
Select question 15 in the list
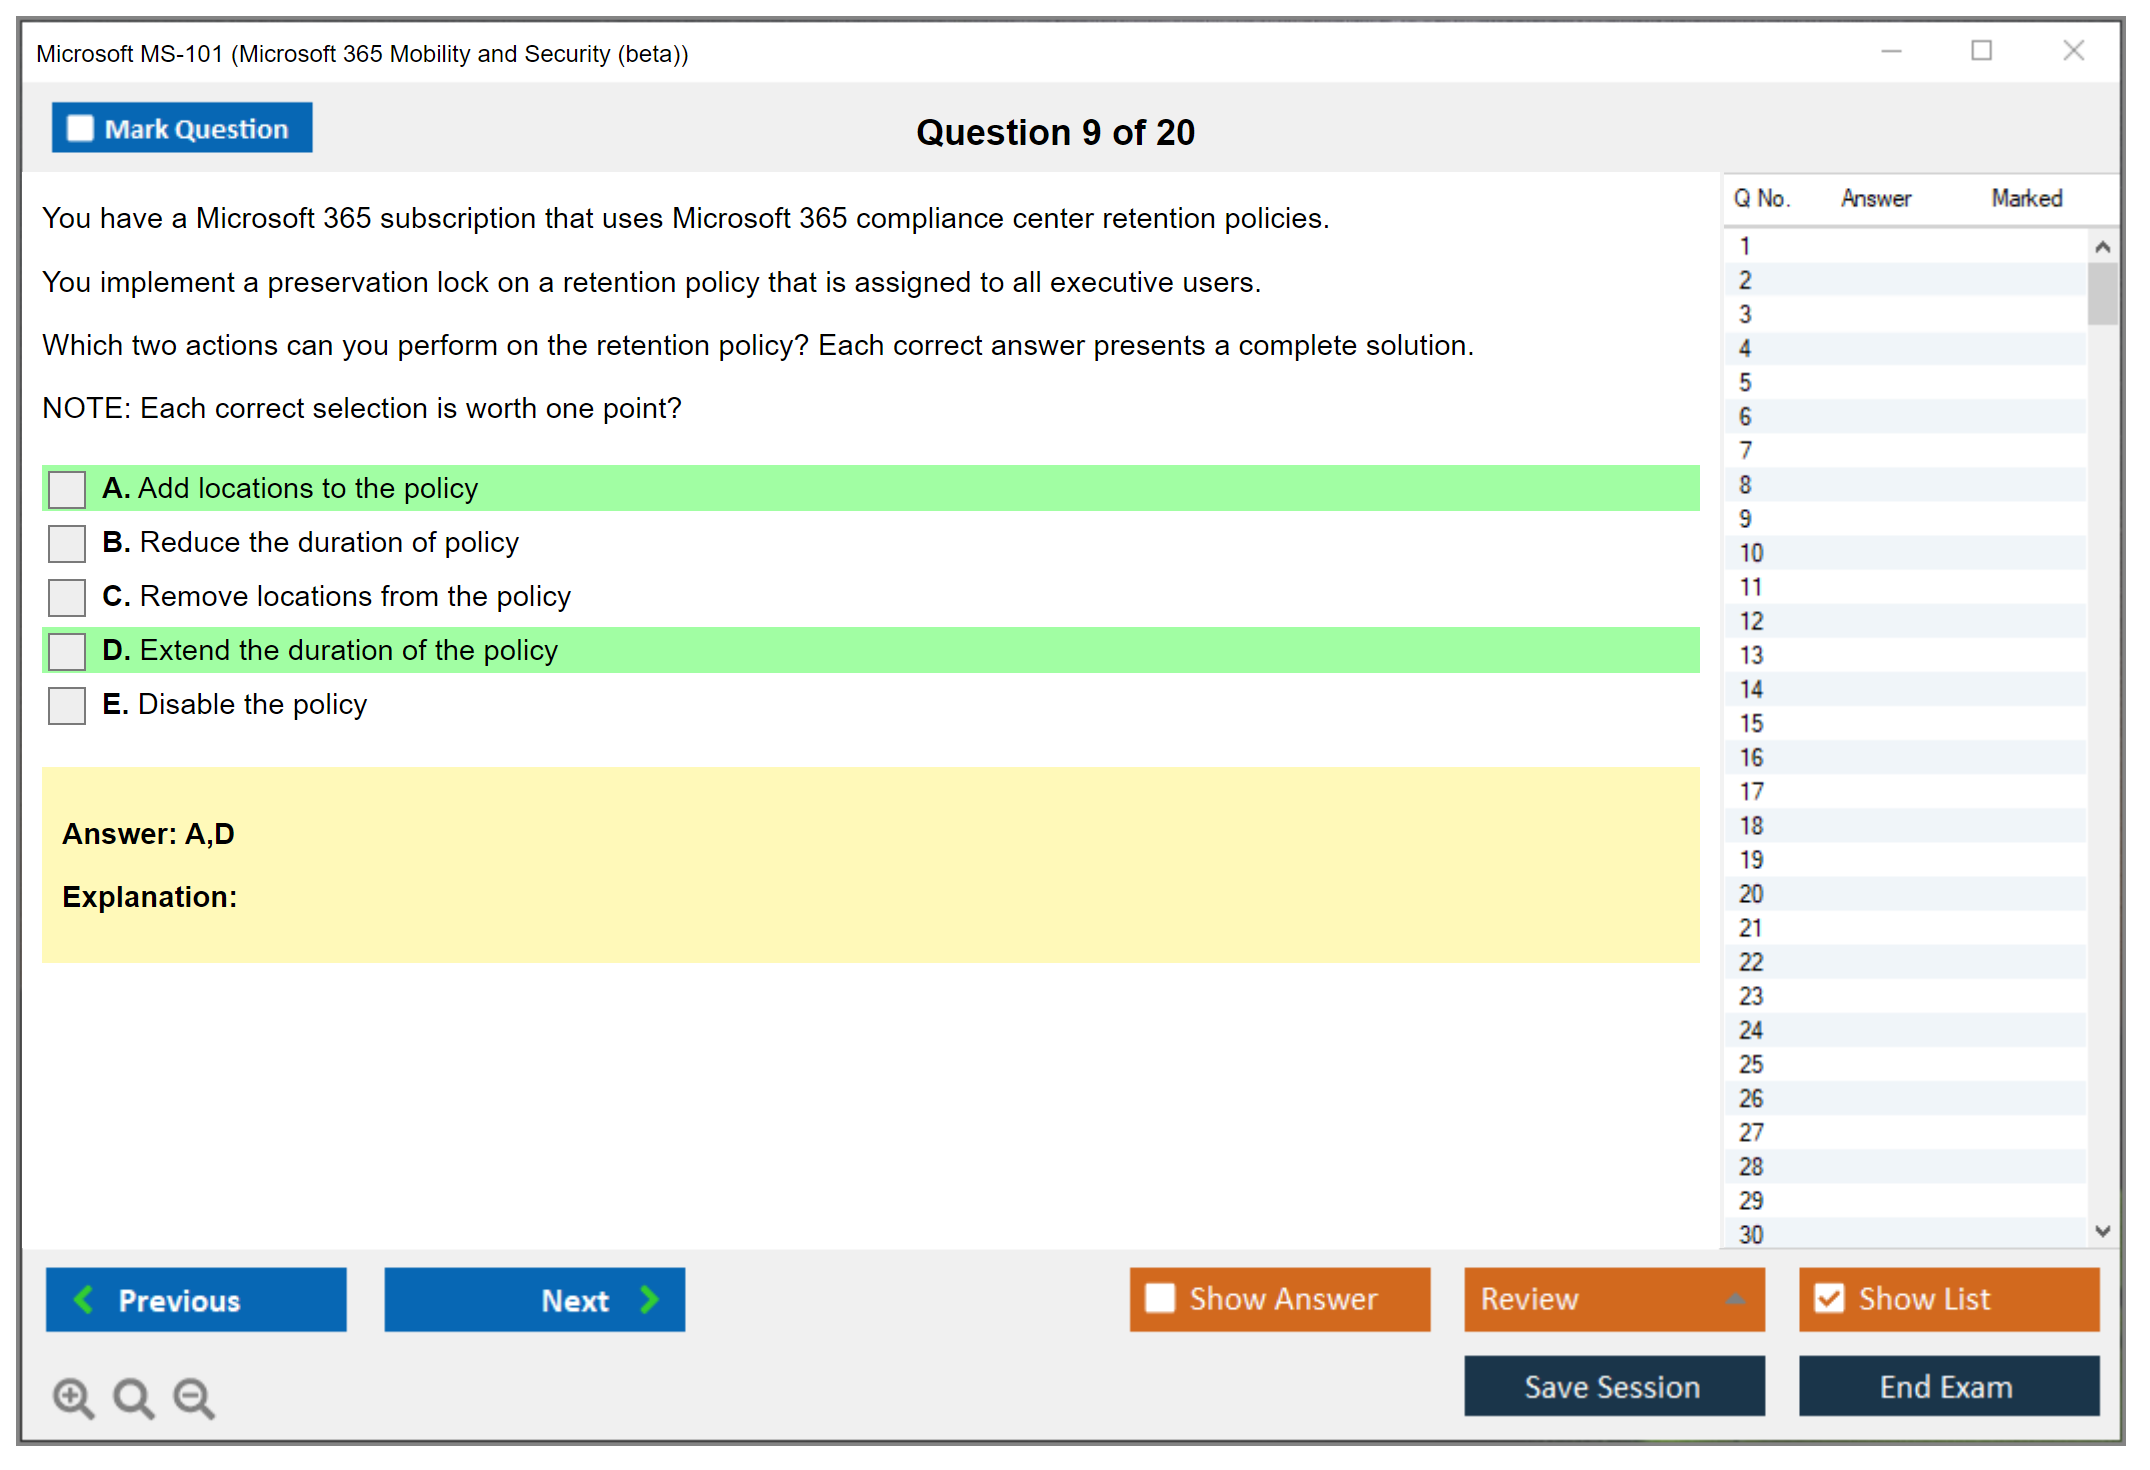click(1751, 723)
